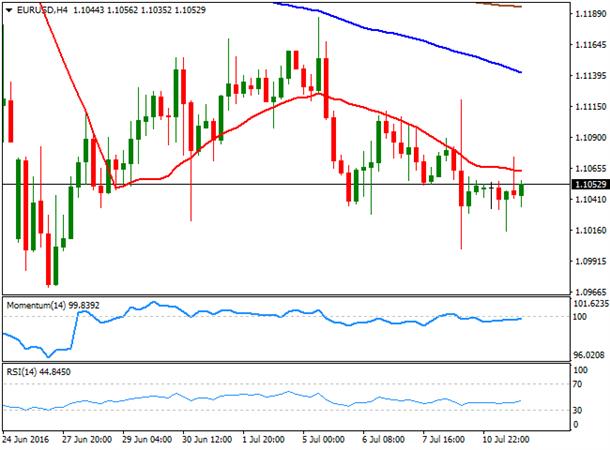The image size is (610, 450).
Task: Click the EURUSD,H4 chart title text
Action: (42, 10)
